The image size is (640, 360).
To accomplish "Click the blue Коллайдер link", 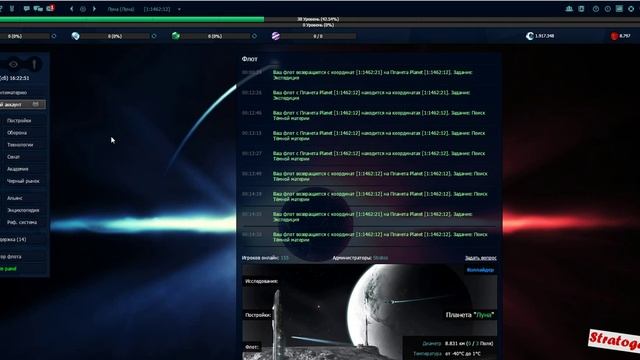I will click(480, 270).
